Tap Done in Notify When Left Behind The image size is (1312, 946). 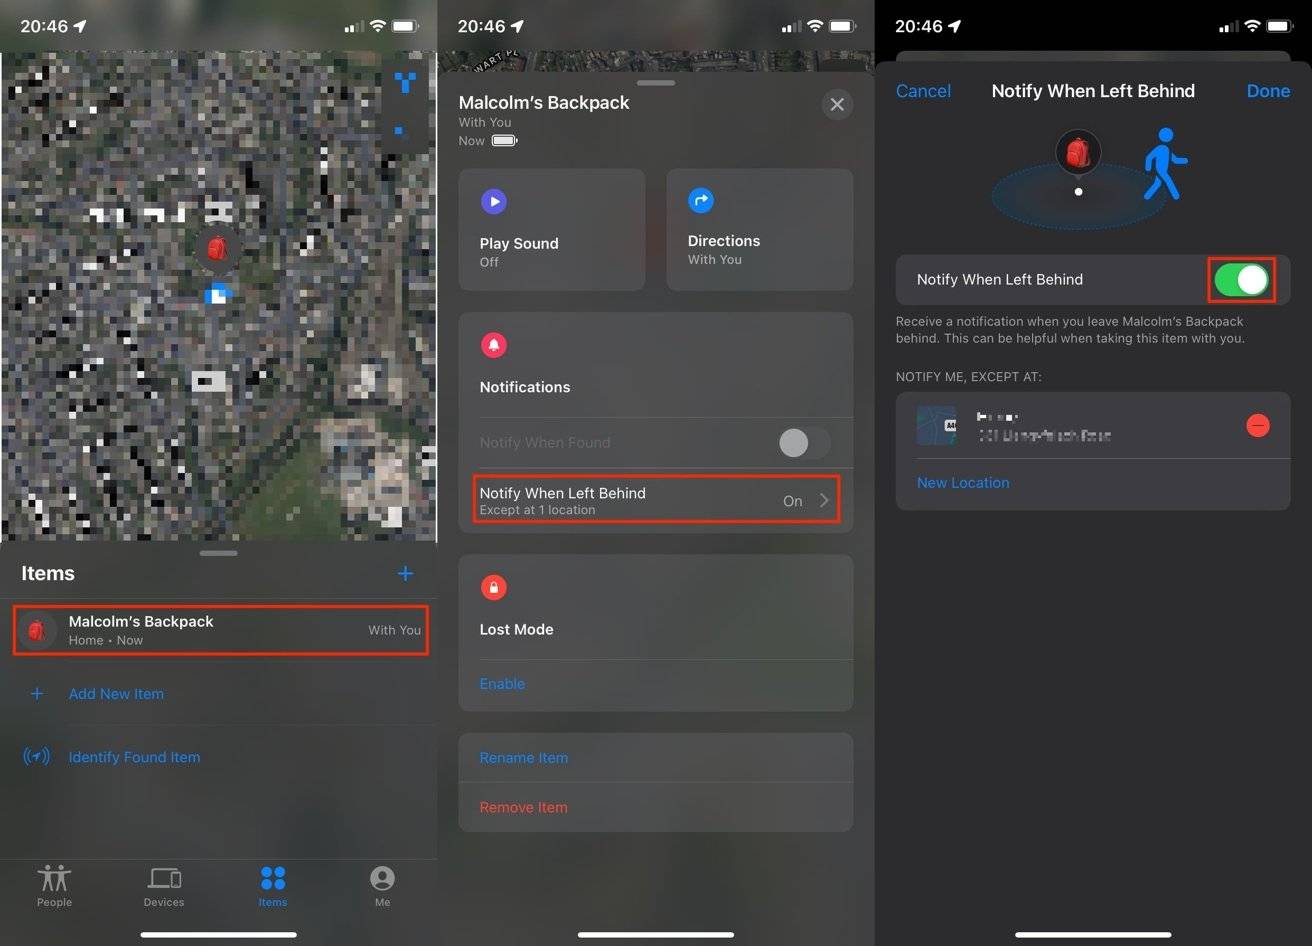[x=1268, y=91]
